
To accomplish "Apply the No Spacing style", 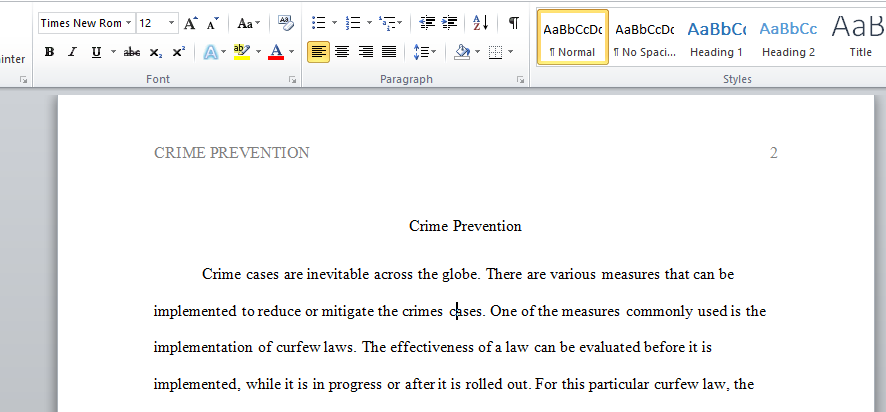I will point(645,37).
